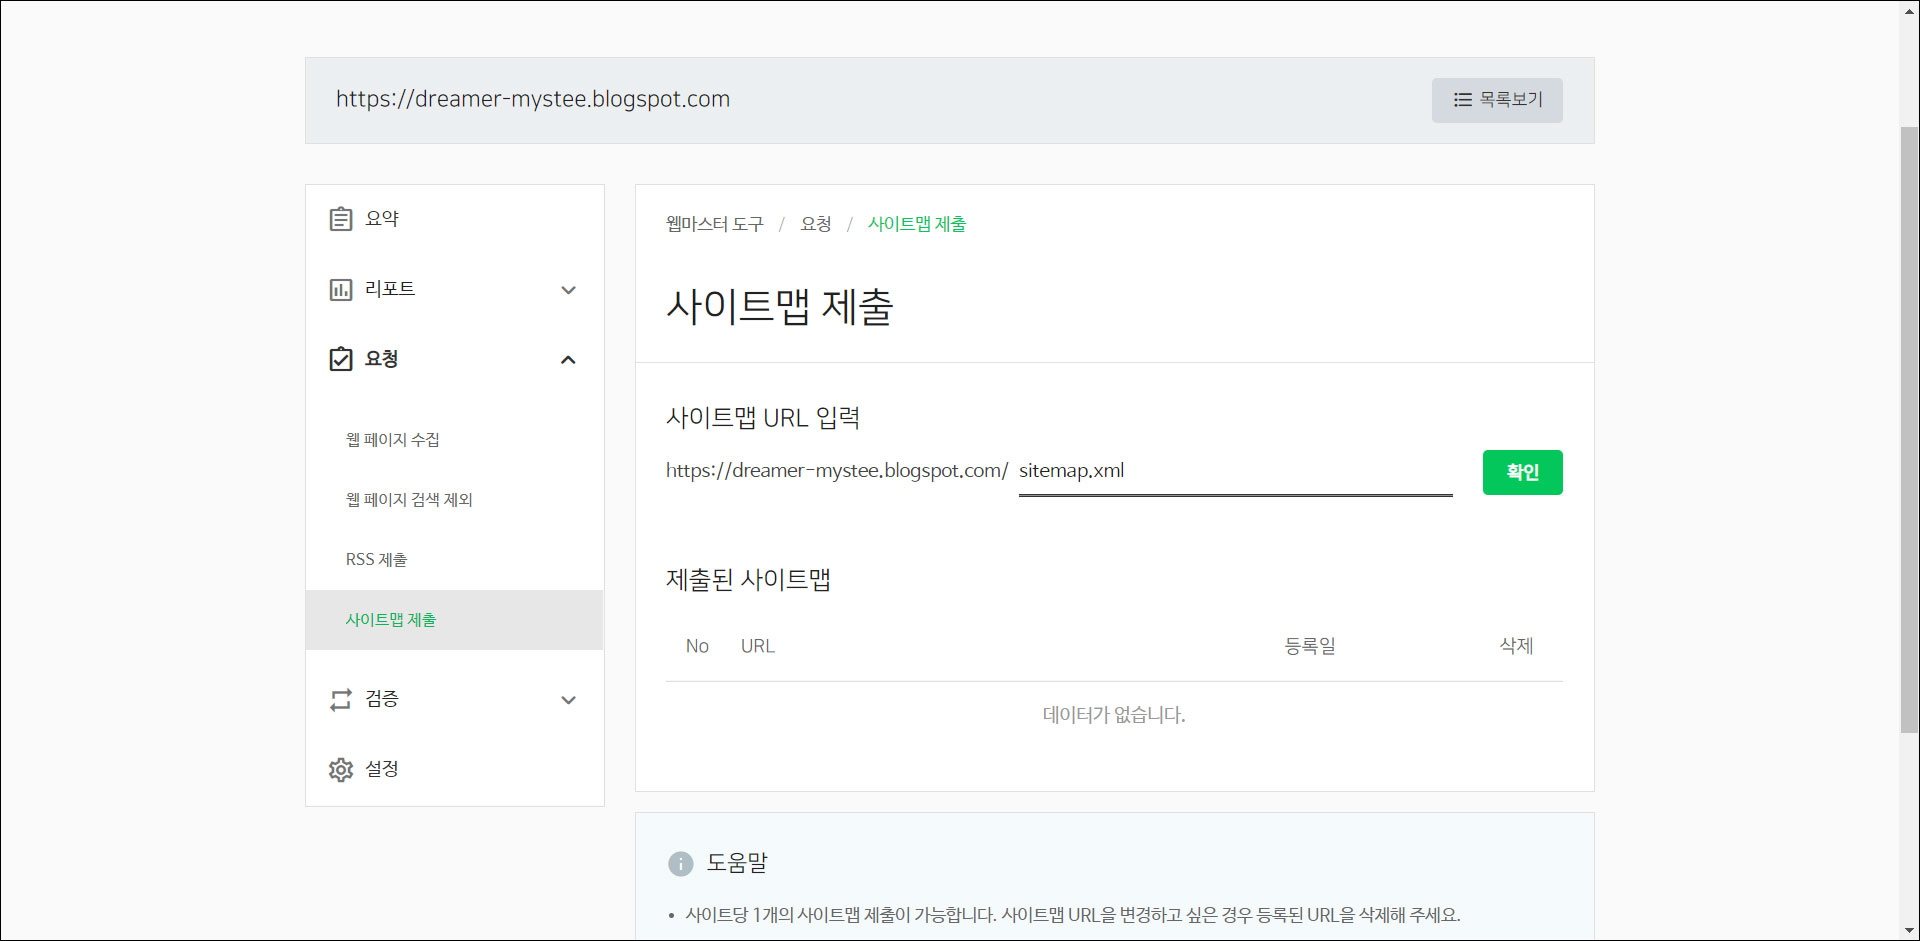This screenshot has height=941, width=1920.
Task: Click the 등록일 column header
Action: (1310, 646)
